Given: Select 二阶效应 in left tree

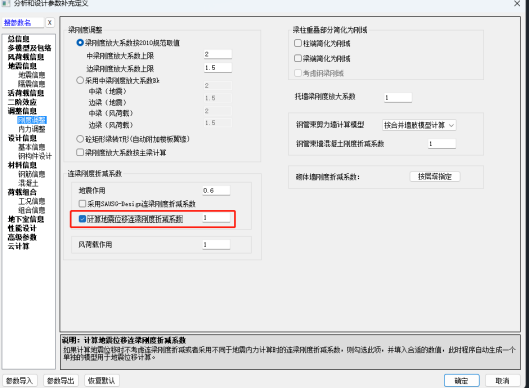Looking at the screenshot, I should [x=22, y=102].
